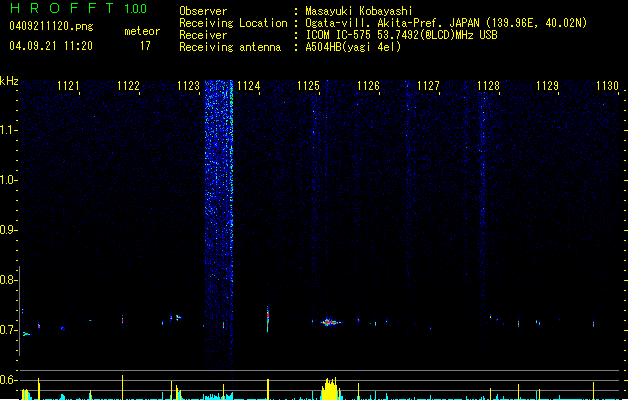This screenshot has height=400, width=629.
Task: Click the 1.0 kHz axis label
Action: click(8, 180)
